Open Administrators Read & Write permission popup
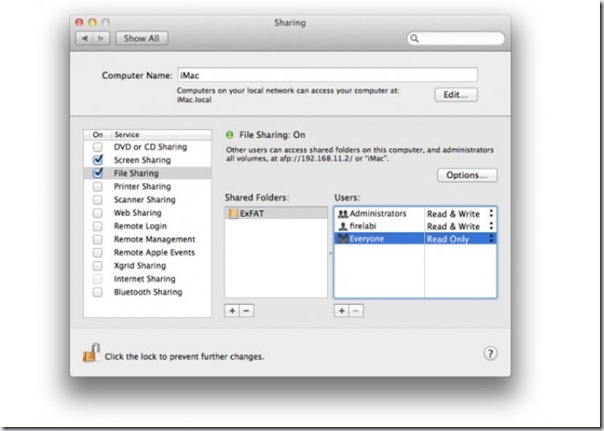The height and width of the screenshot is (431, 604). click(x=460, y=214)
